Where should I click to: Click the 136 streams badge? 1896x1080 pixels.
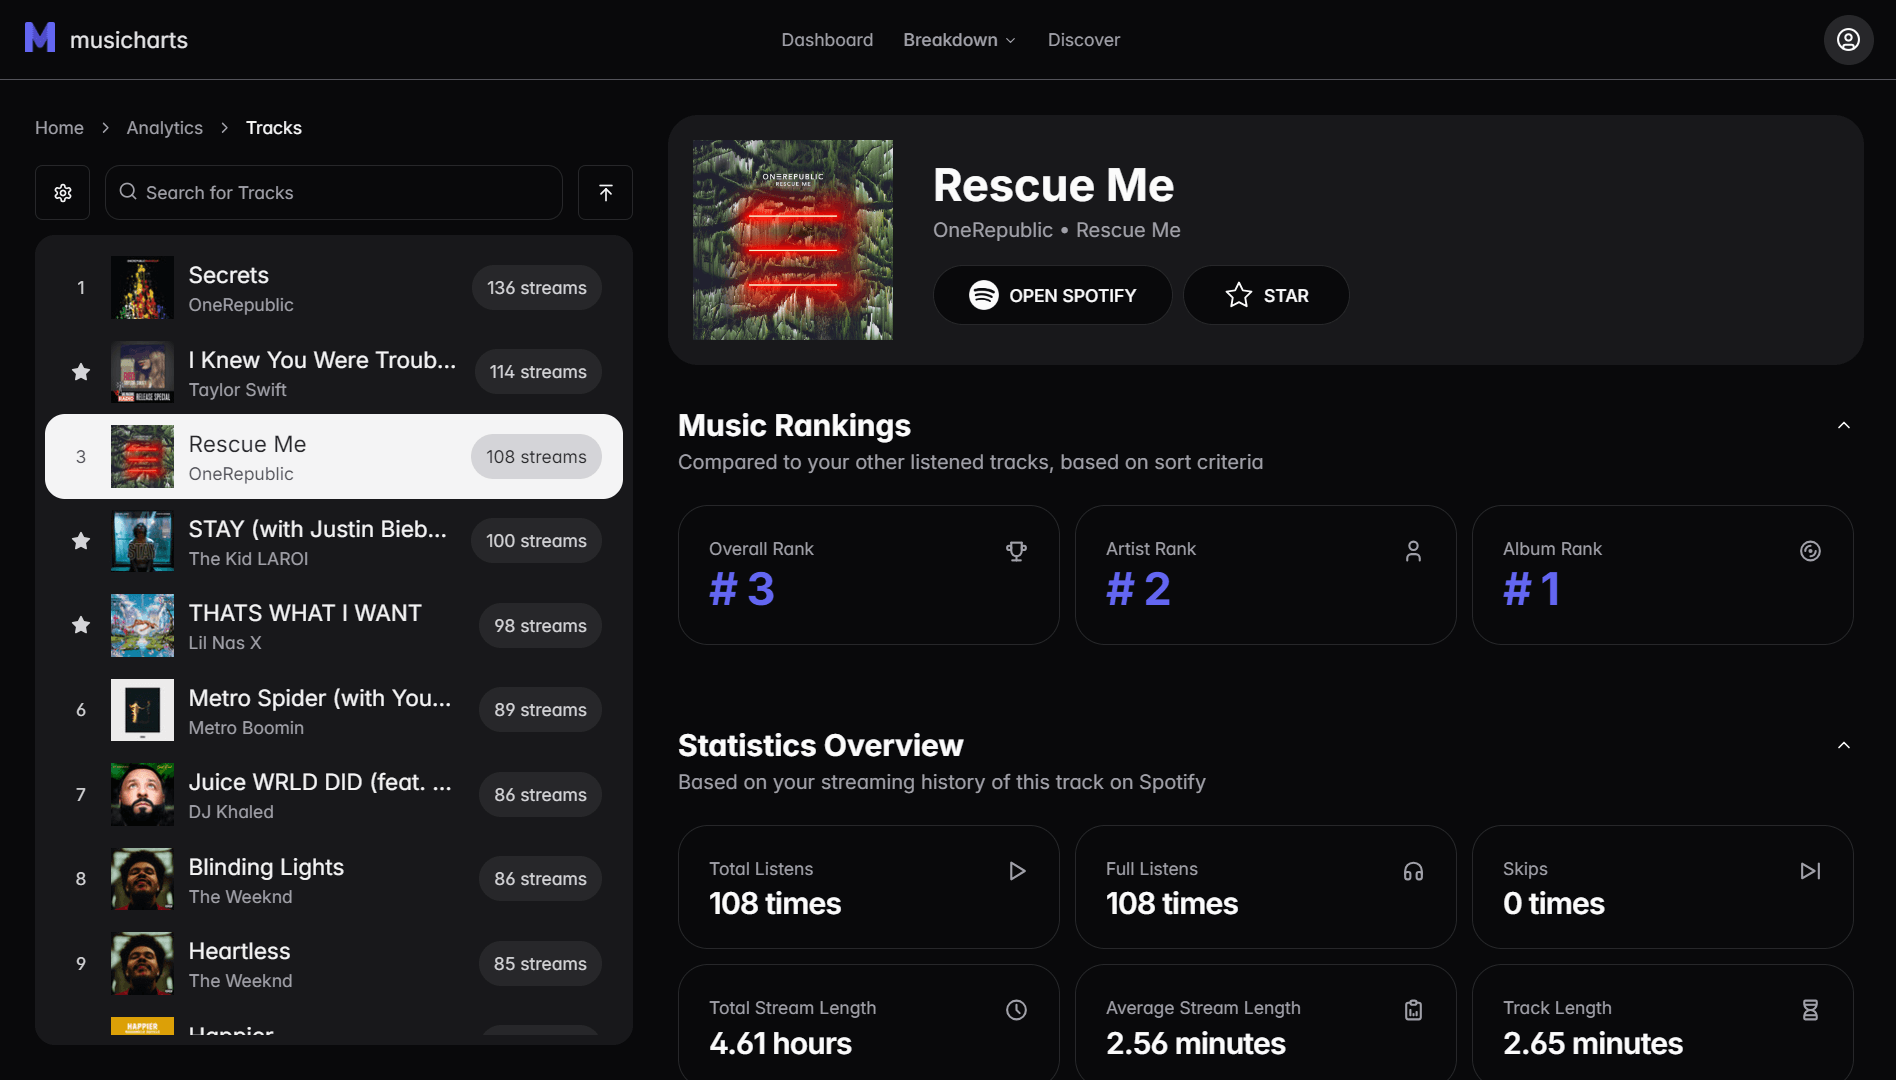point(537,288)
